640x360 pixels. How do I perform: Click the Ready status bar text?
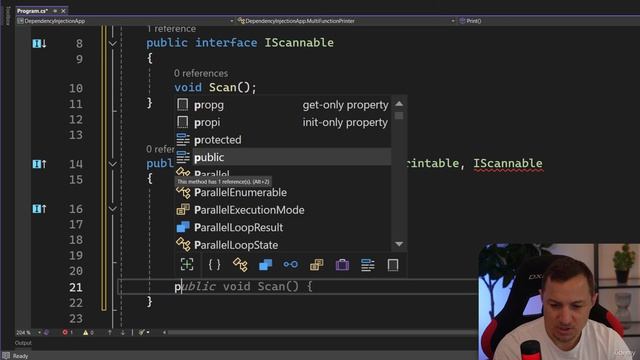pos(20,356)
